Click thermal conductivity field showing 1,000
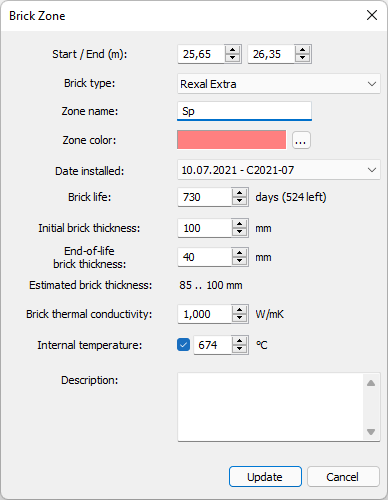The image size is (388, 500). click(x=205, y=314)
